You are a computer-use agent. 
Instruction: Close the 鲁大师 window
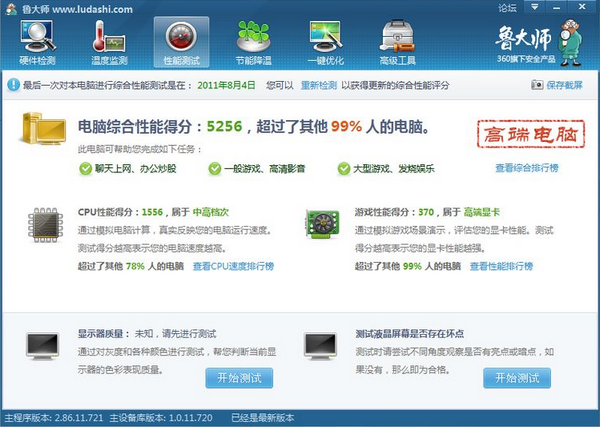[582, 7]
